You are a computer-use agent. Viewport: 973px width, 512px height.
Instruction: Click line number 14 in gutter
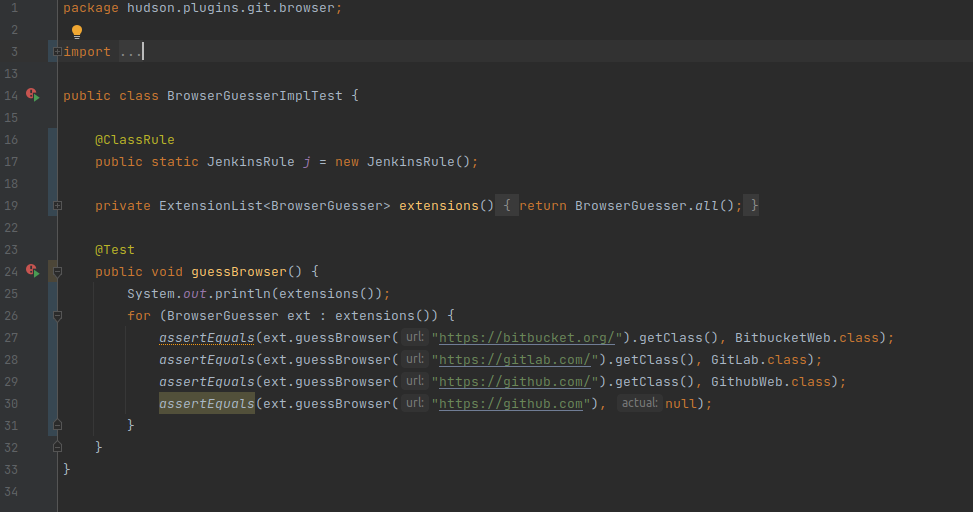pyautogui.click(x=11, y=96)
